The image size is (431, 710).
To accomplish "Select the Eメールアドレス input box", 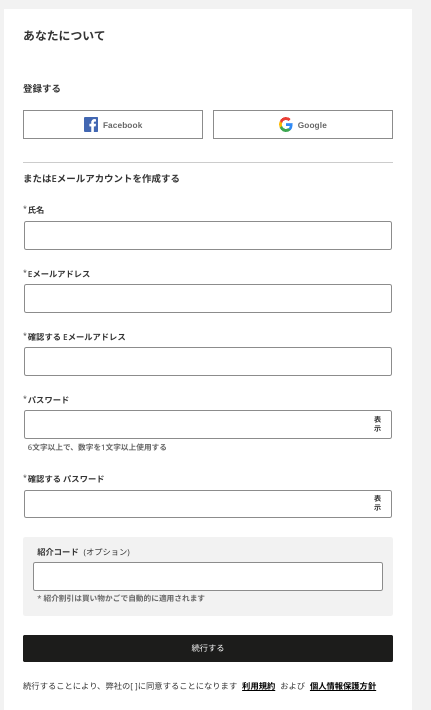I will point(208,298).
